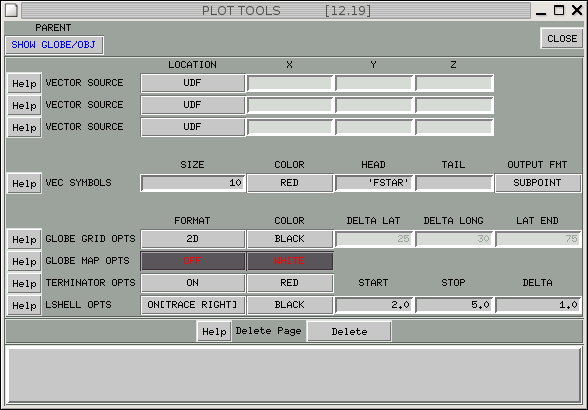Click the Delete button
This screenshot has height=410, width=588.
point(349,331)
